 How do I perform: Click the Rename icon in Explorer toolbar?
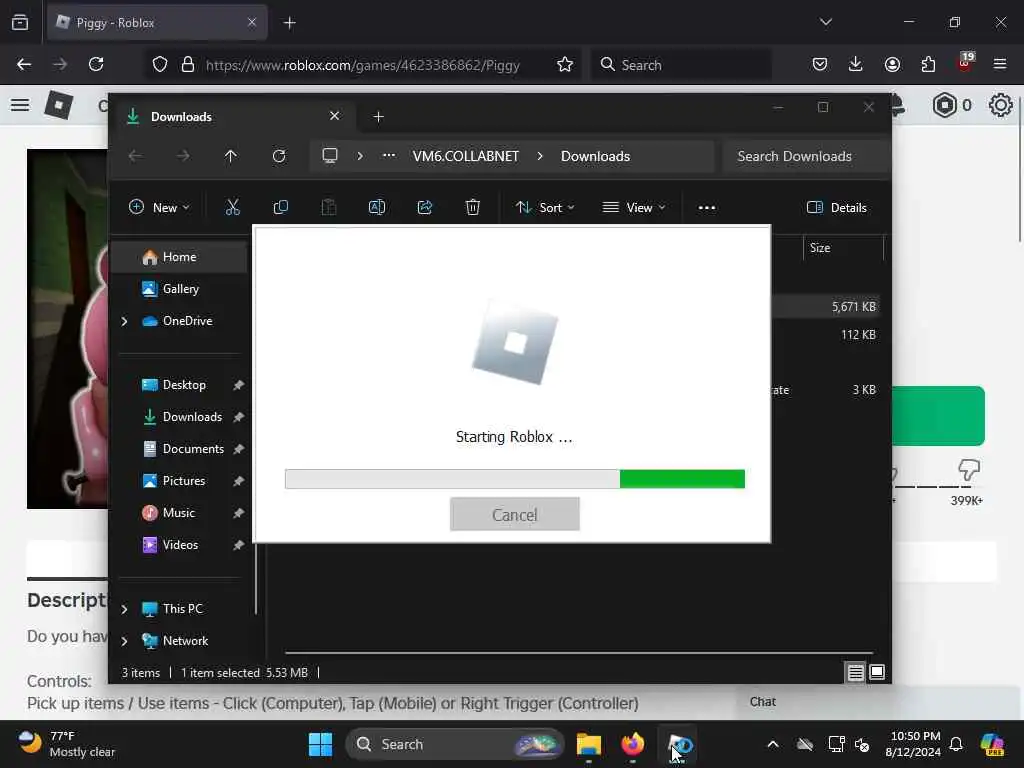click(377, 208)
